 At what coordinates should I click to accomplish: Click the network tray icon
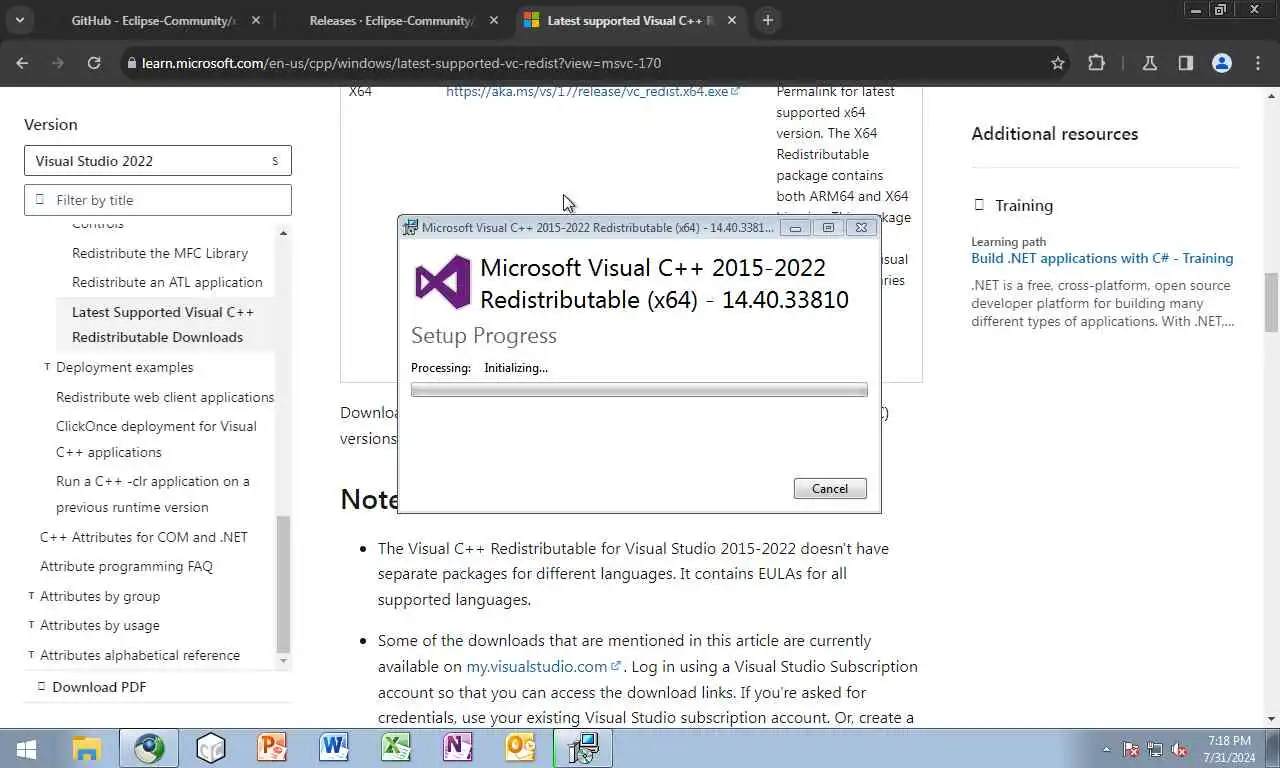click(x=1155, y=749)
